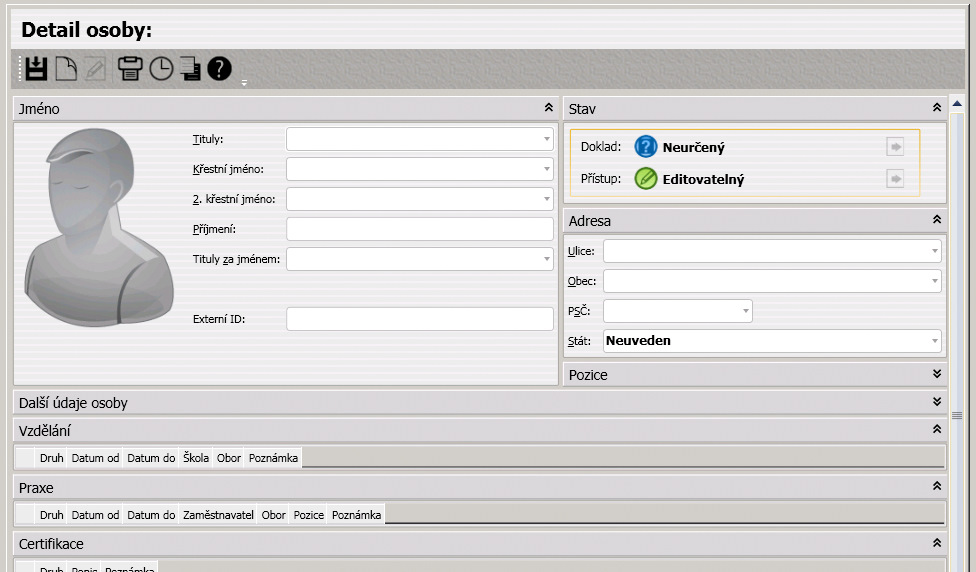Click into the Příjmení text field
Screen dimensions: 976x572
tap(419, 229)
